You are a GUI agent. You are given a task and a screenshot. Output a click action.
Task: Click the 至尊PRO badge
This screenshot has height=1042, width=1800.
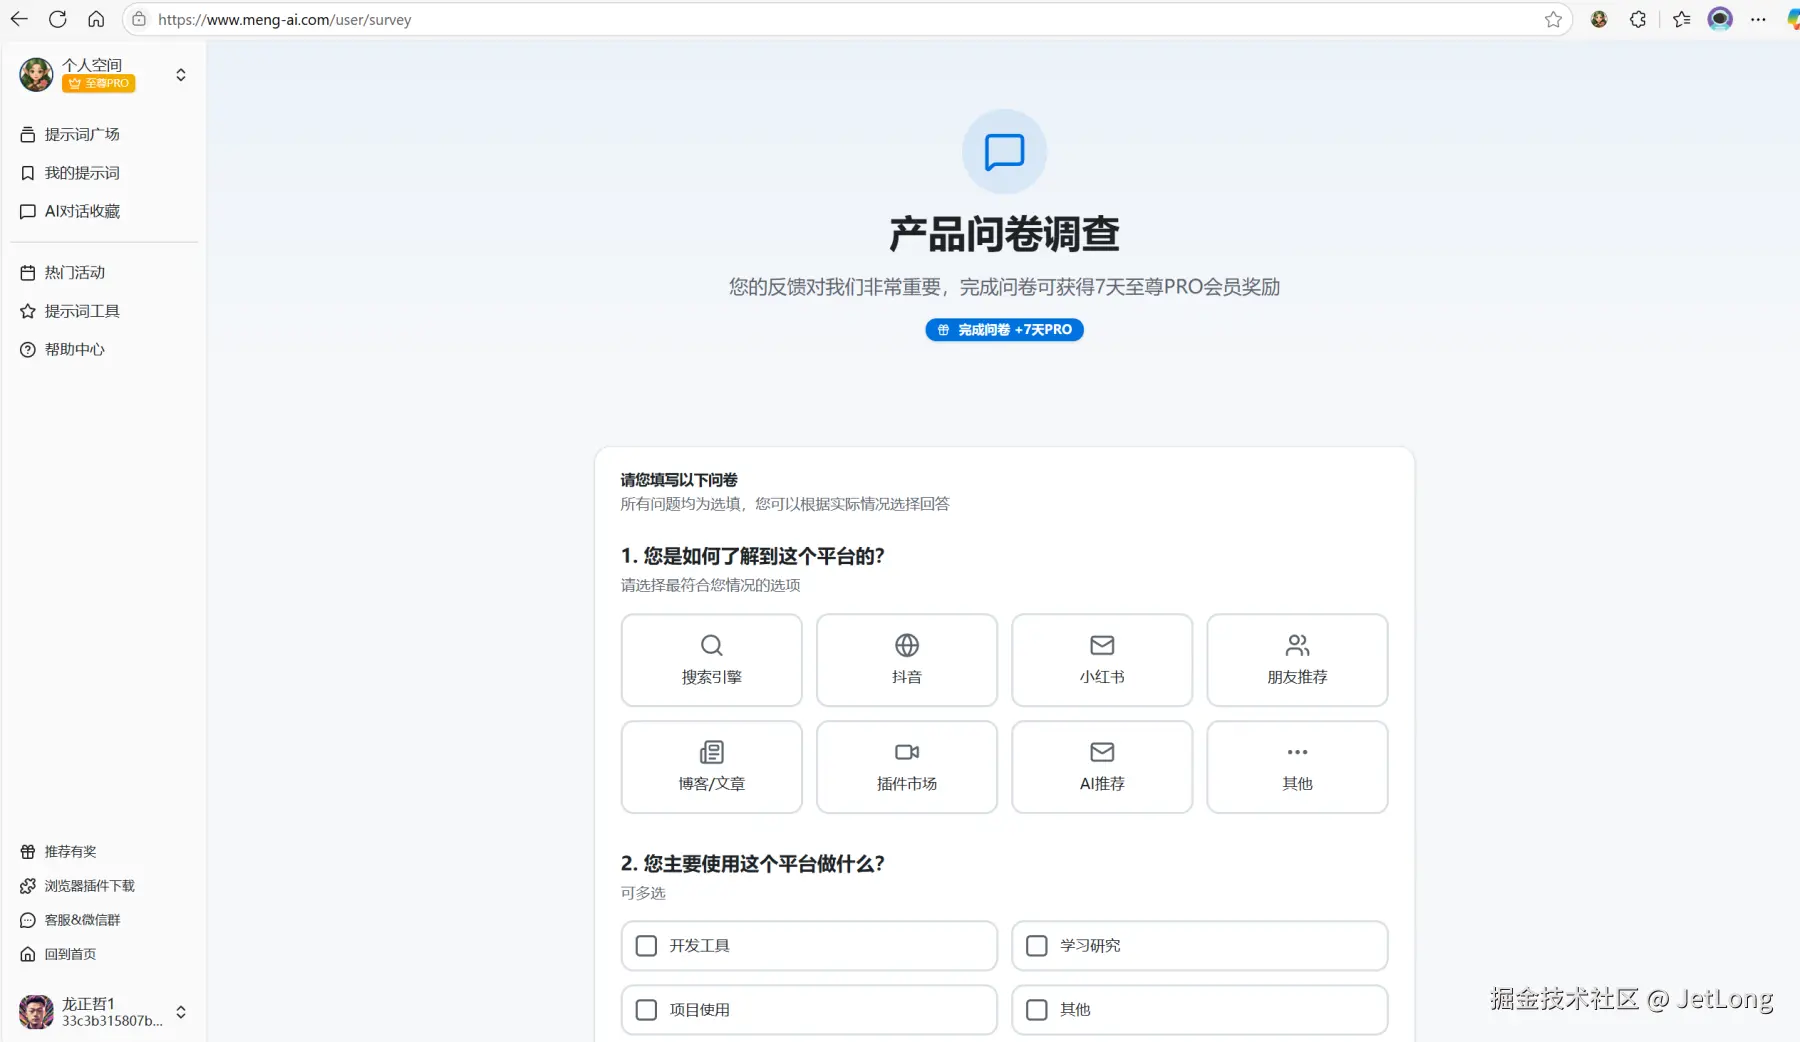tap(99, 84)
